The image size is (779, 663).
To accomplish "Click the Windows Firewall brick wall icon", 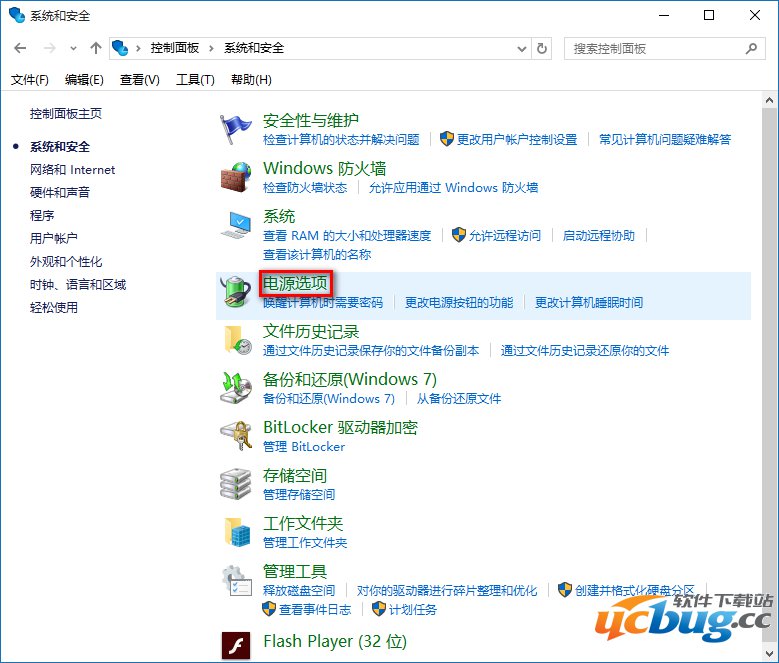I will (236, 177).
